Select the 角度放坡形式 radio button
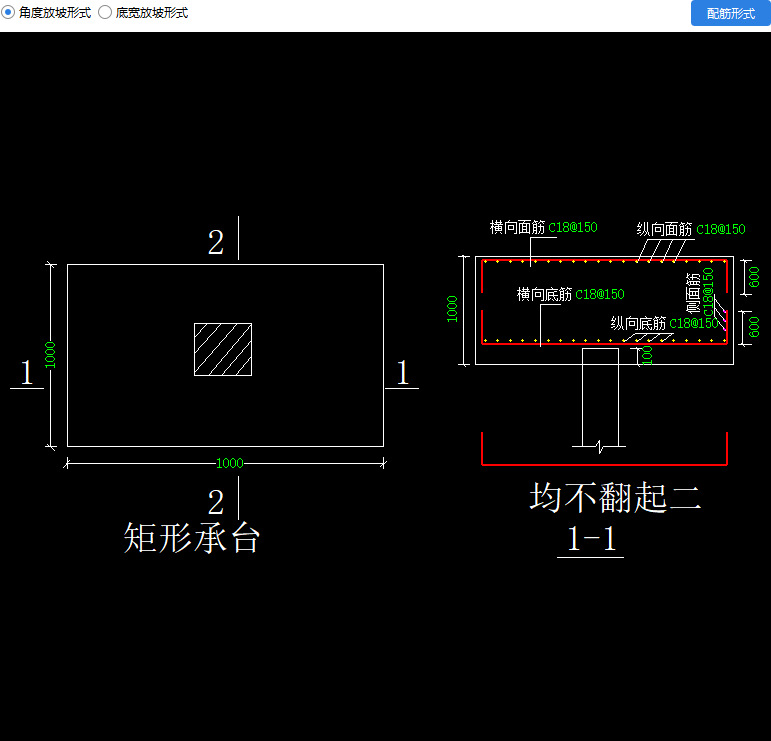The width and height of the screenshot is (771, 741). 8,13
